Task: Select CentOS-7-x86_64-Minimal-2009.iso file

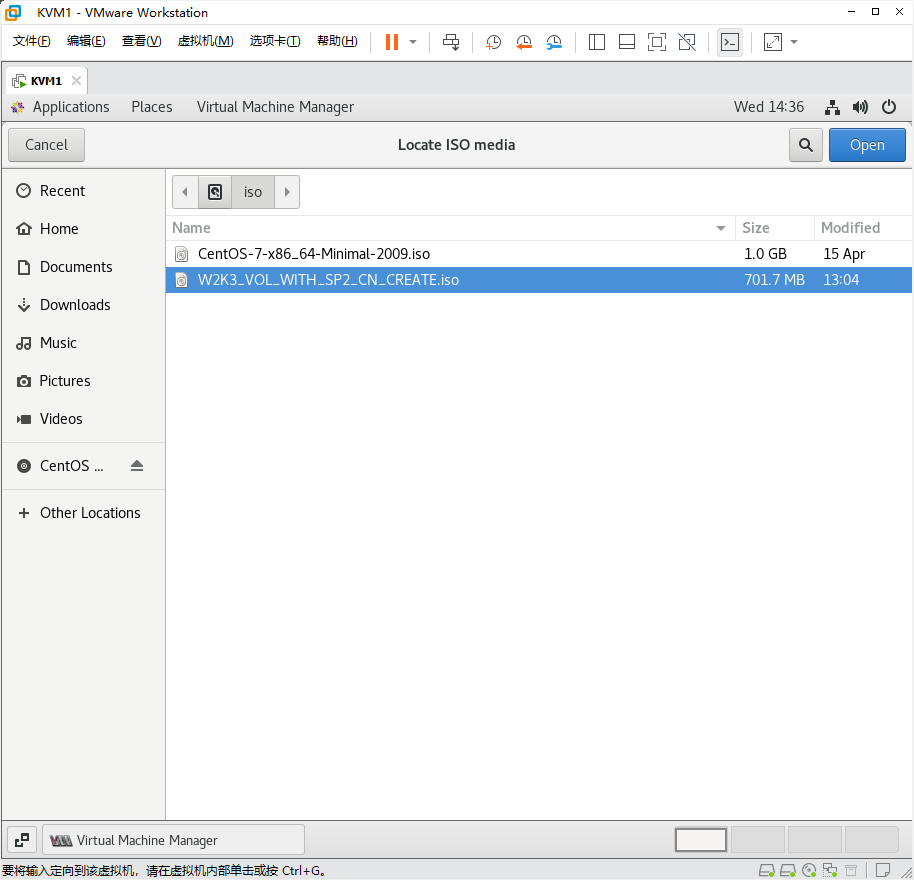Action: (539, 254)
